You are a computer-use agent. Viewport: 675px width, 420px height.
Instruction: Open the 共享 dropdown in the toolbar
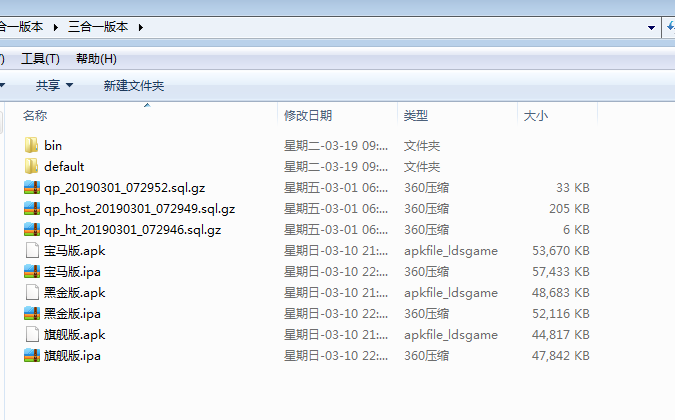54,85
